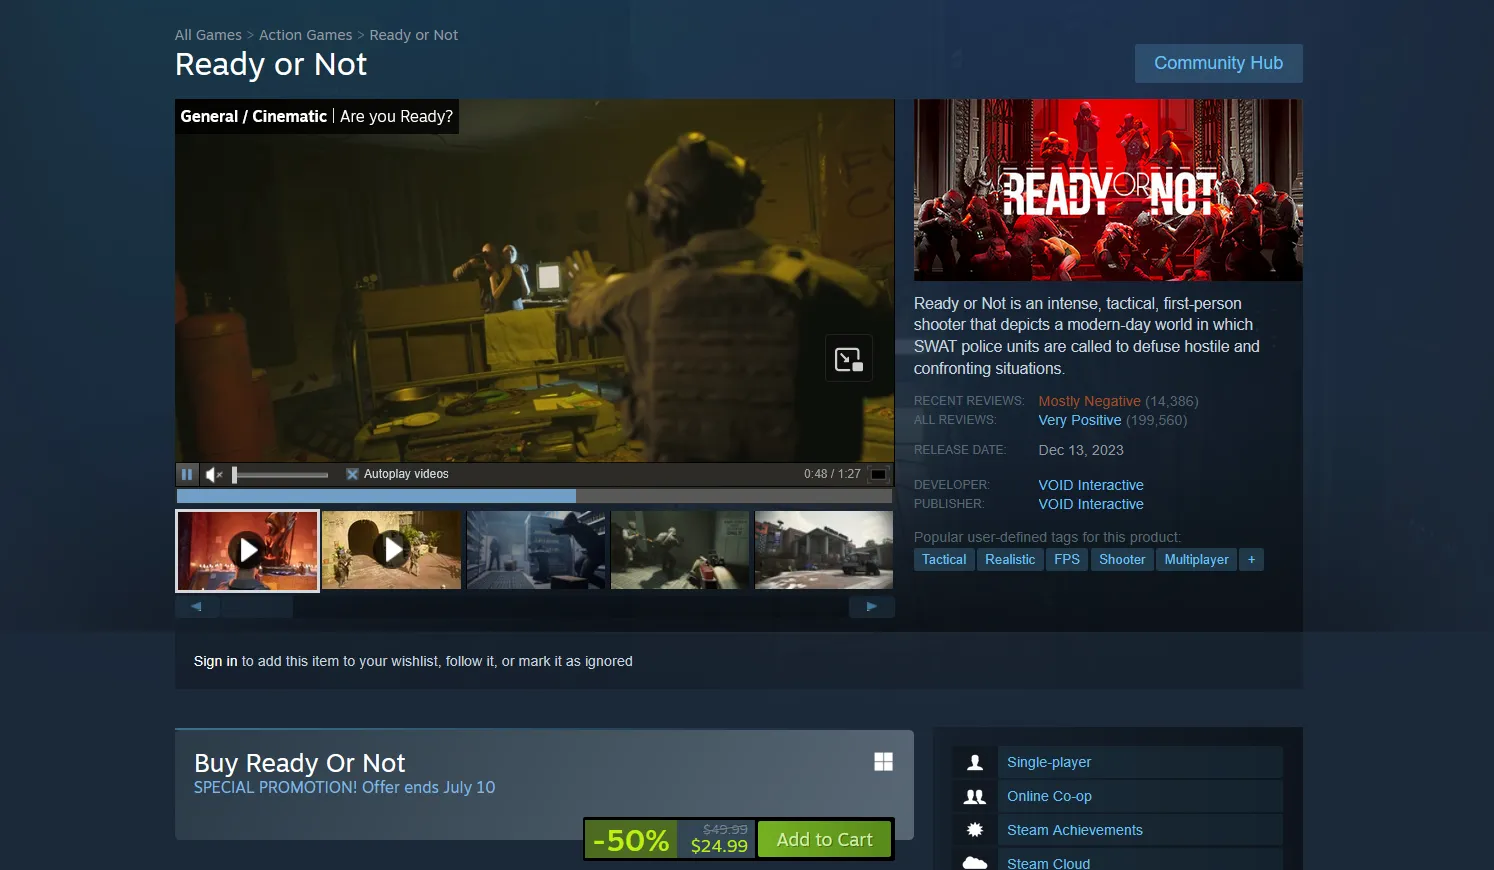
Task: Play the second trailer thumbnail
Action: tap(392, 550)
